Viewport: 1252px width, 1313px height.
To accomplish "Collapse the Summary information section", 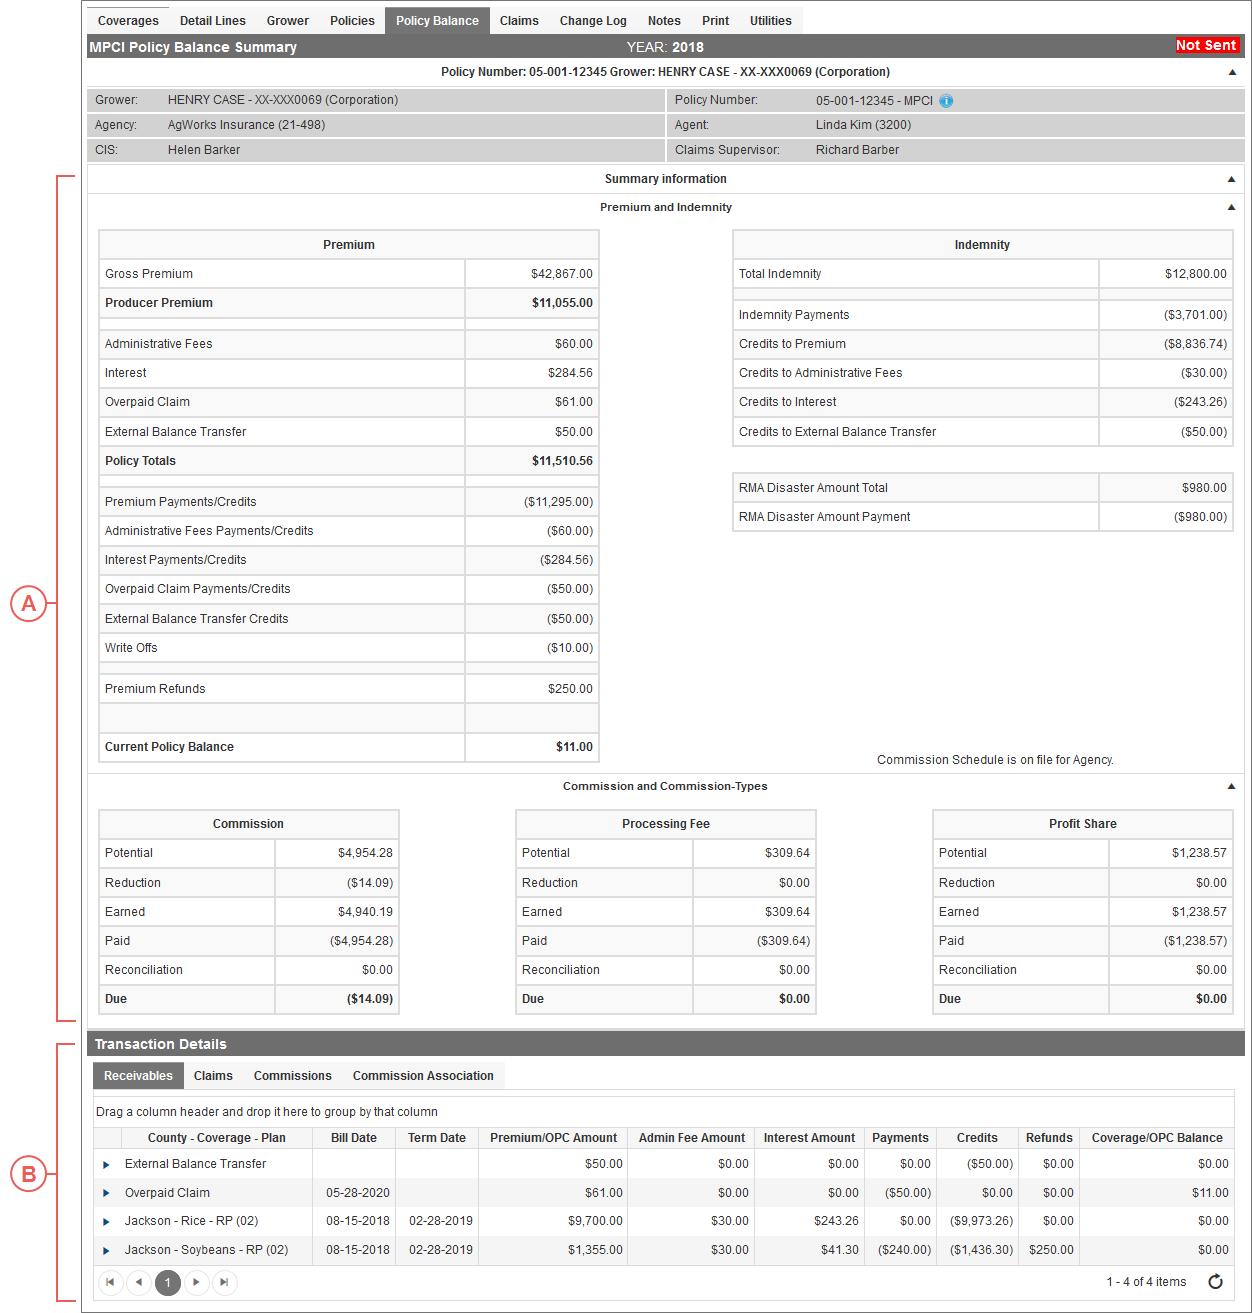I will pyautogui.click(x=1231, y=179).
